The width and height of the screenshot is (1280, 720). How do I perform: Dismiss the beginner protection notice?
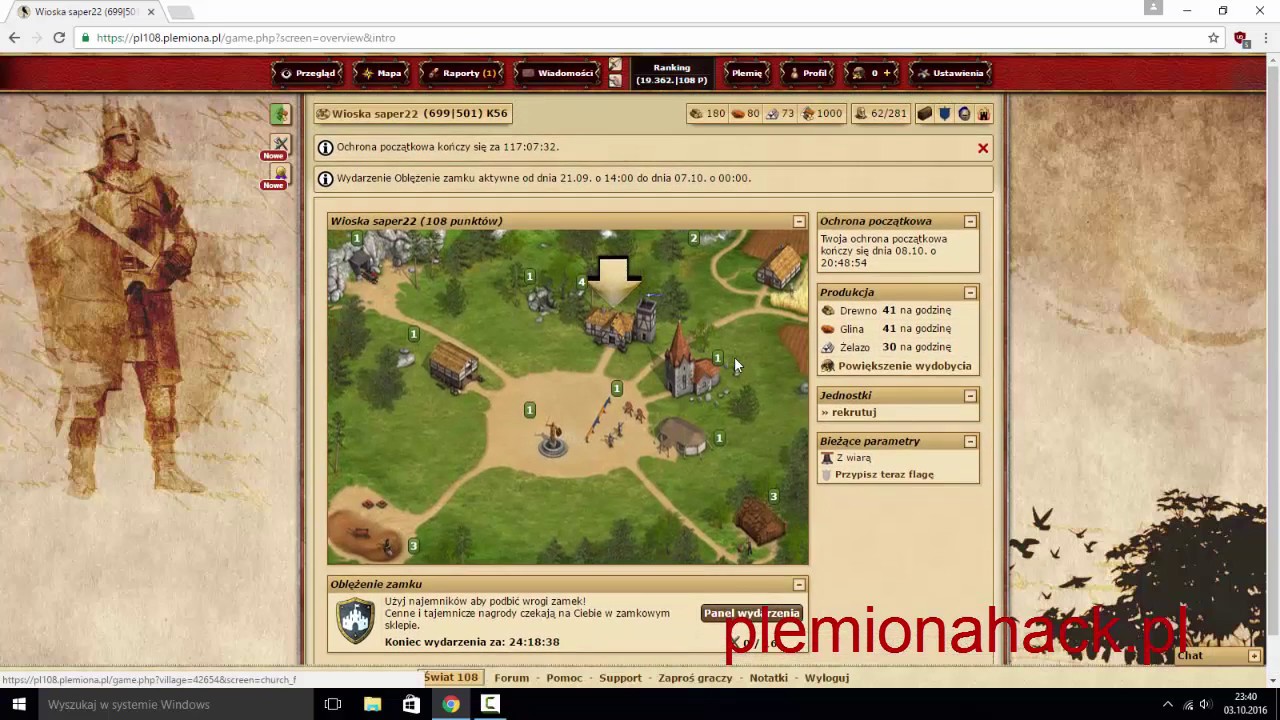point(983,148)
